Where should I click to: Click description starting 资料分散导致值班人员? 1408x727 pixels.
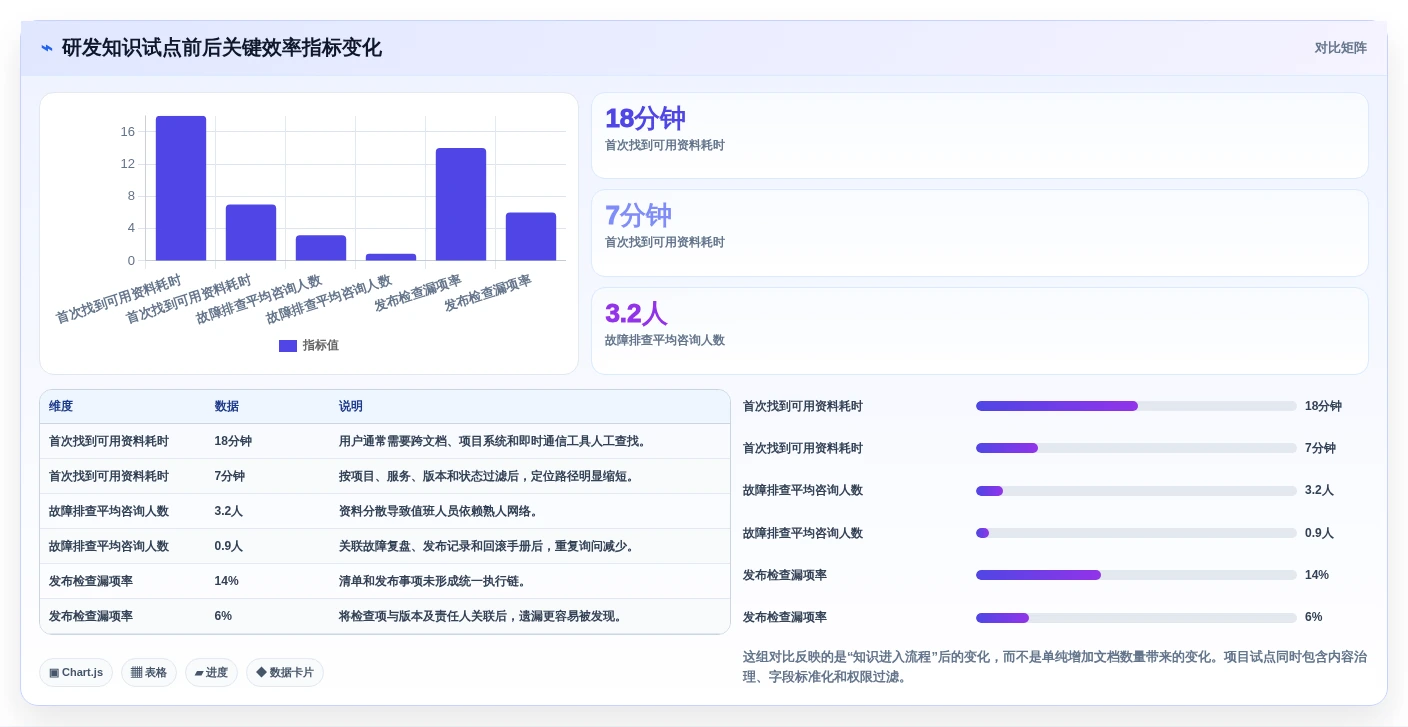pyautogui.click(x=440, y=511)
